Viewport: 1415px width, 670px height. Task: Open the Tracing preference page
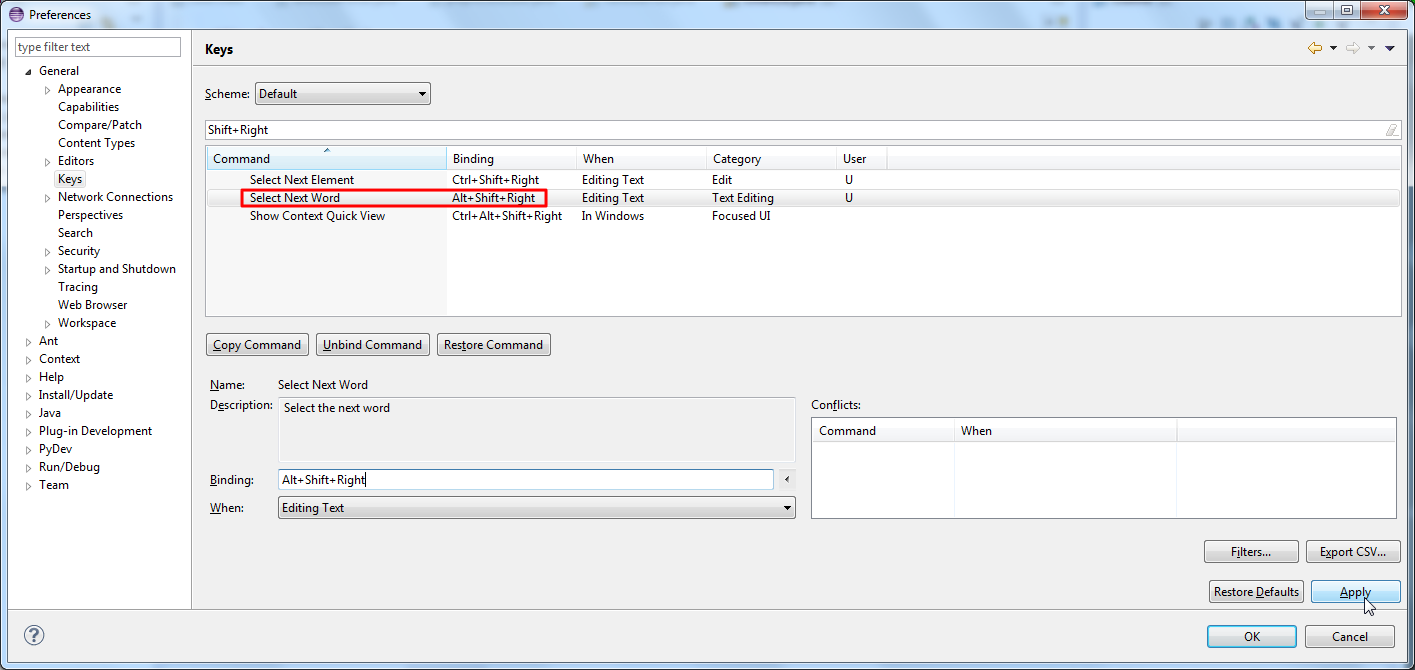tap(78, 287)
